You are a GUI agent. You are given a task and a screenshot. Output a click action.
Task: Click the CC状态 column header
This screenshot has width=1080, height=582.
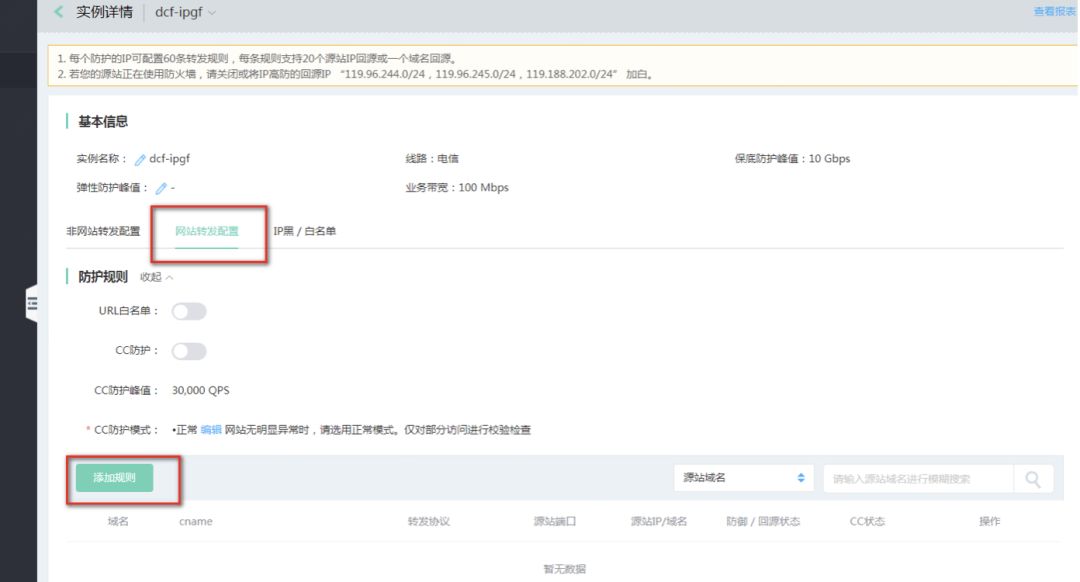(x=867, y=521)
